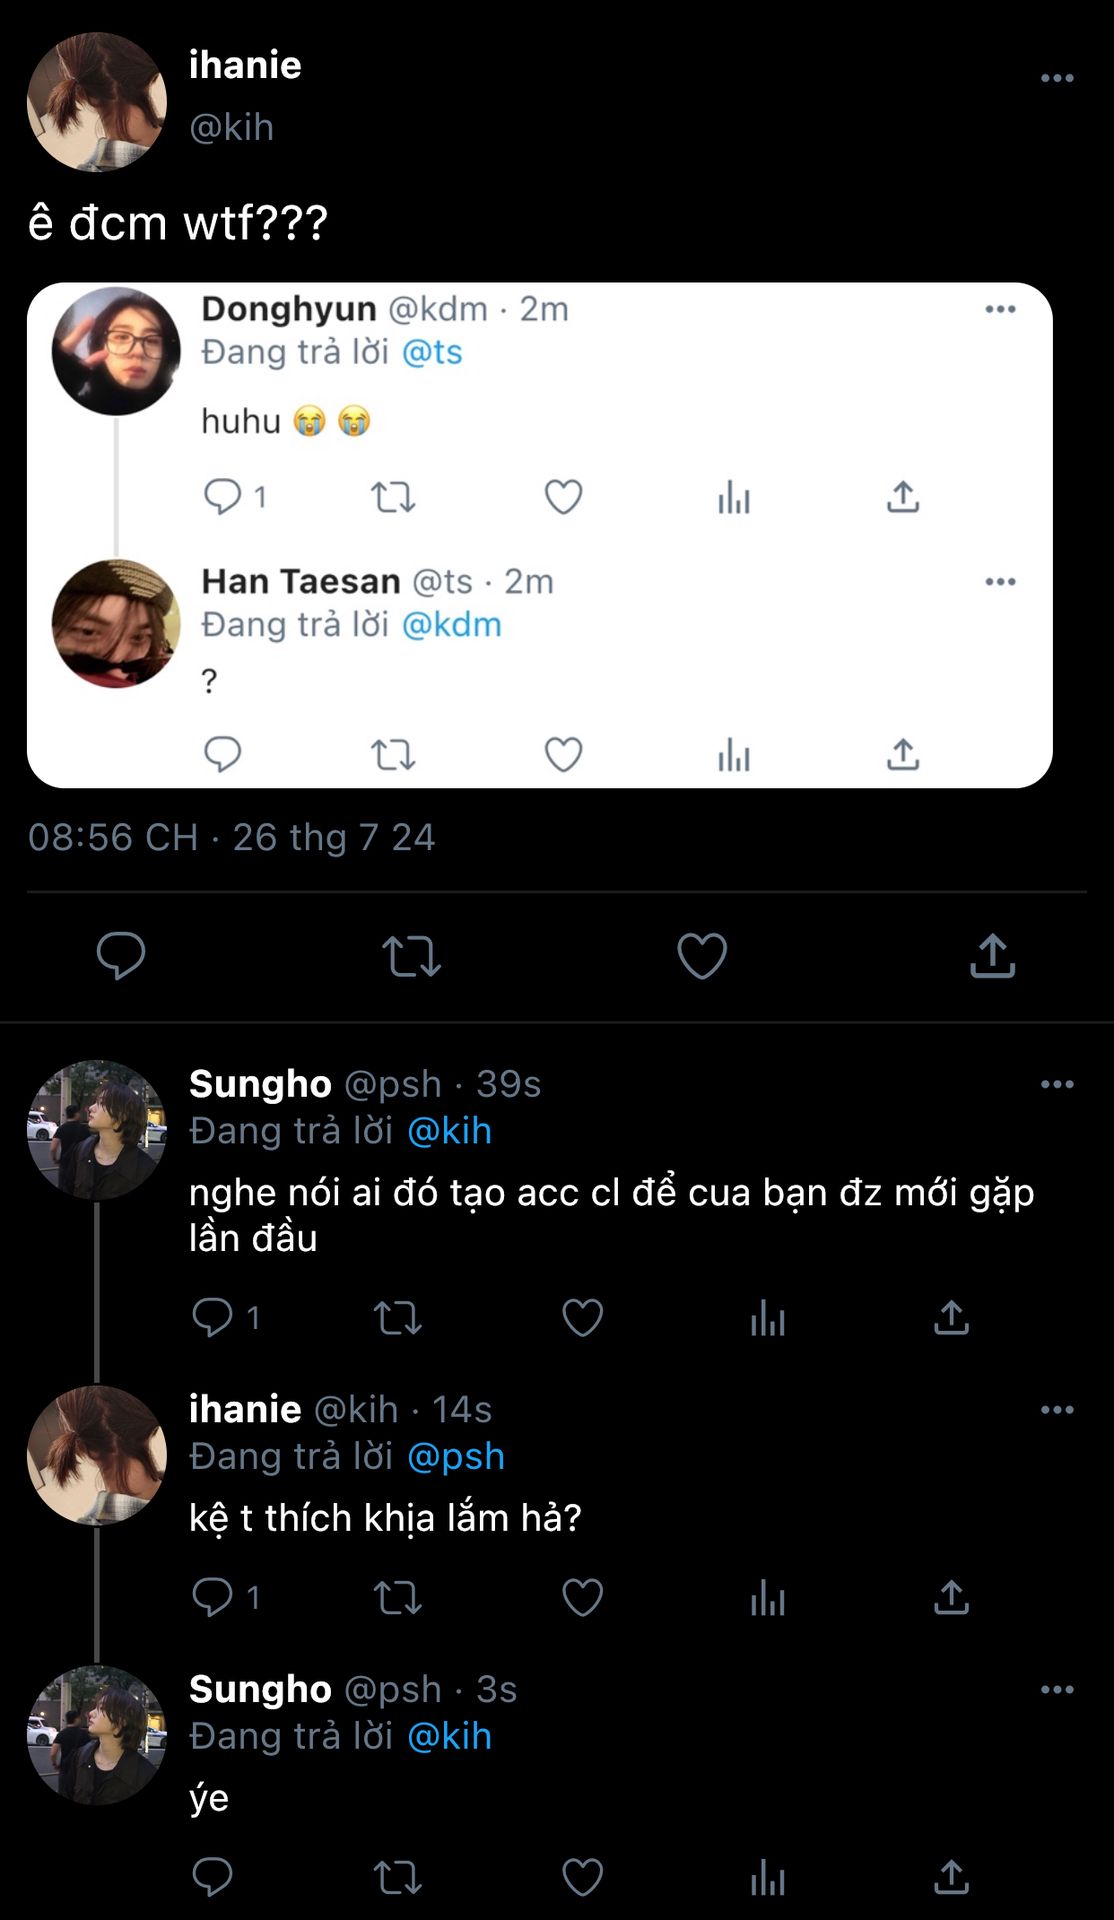The image size is (1114, 1920).
Task: Share ihanie's 14s reply
Action: coord(951,1598)
